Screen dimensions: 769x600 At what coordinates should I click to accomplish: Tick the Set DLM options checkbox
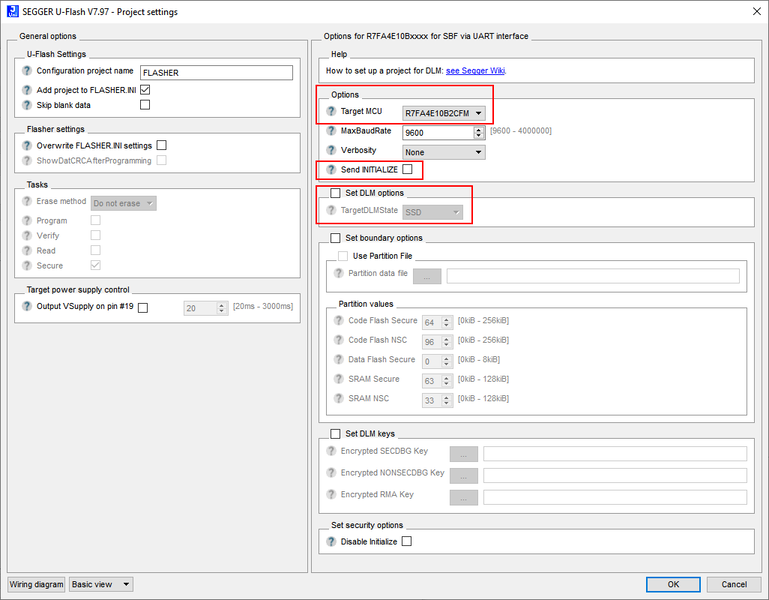[x=336, y=193]
